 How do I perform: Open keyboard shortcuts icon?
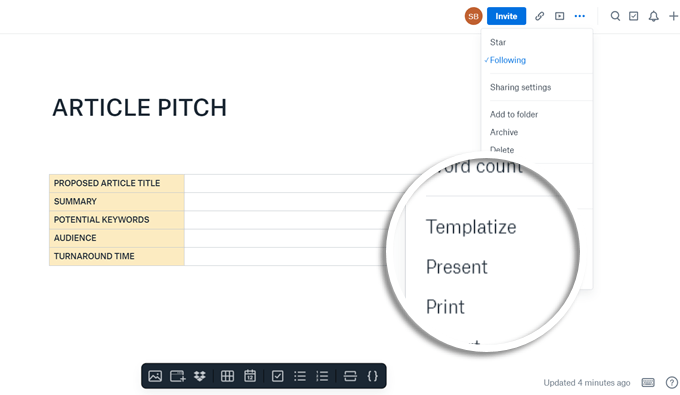648,382
